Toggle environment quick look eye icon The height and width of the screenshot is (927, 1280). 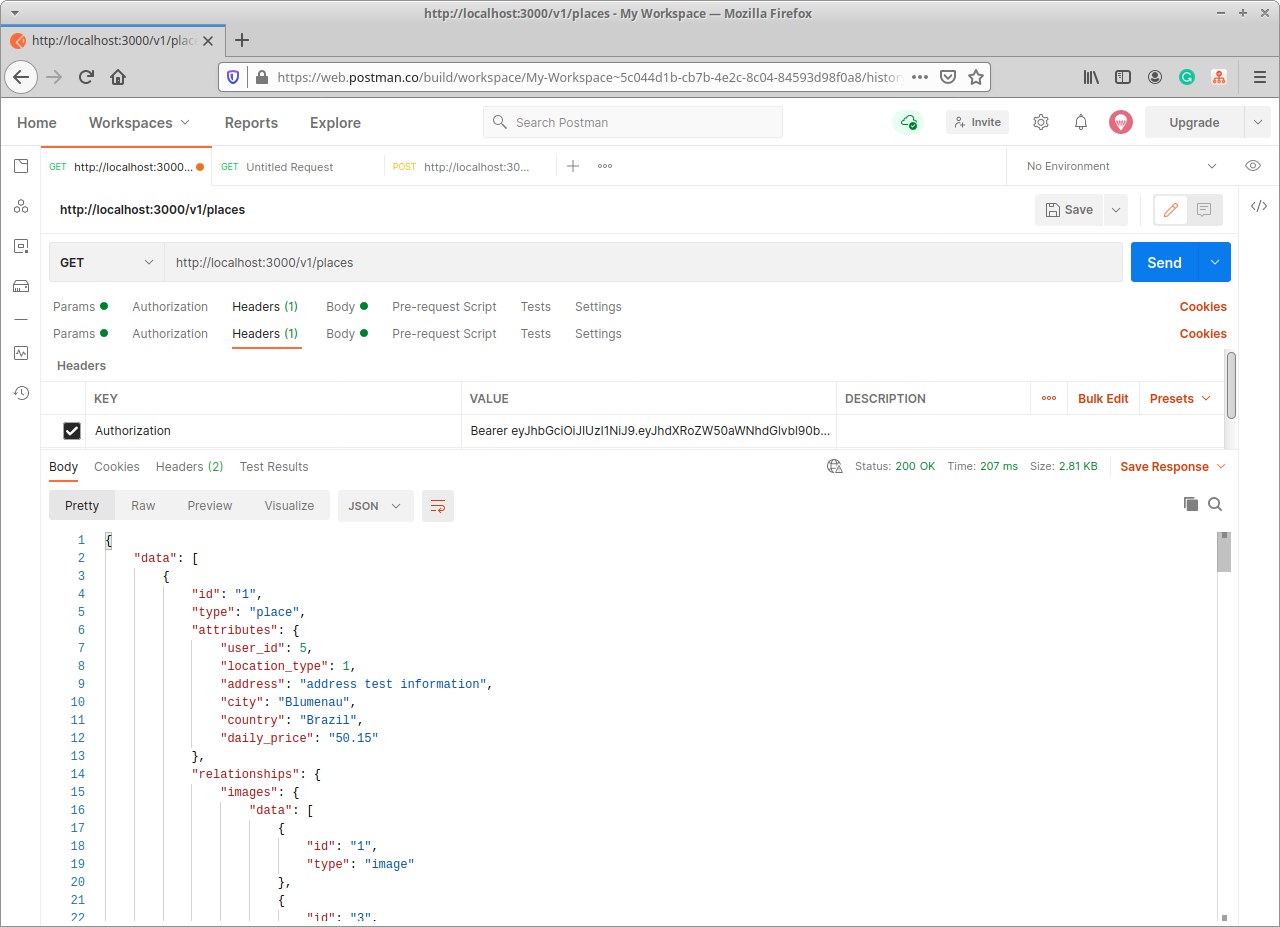click(x=1253, y=166)
